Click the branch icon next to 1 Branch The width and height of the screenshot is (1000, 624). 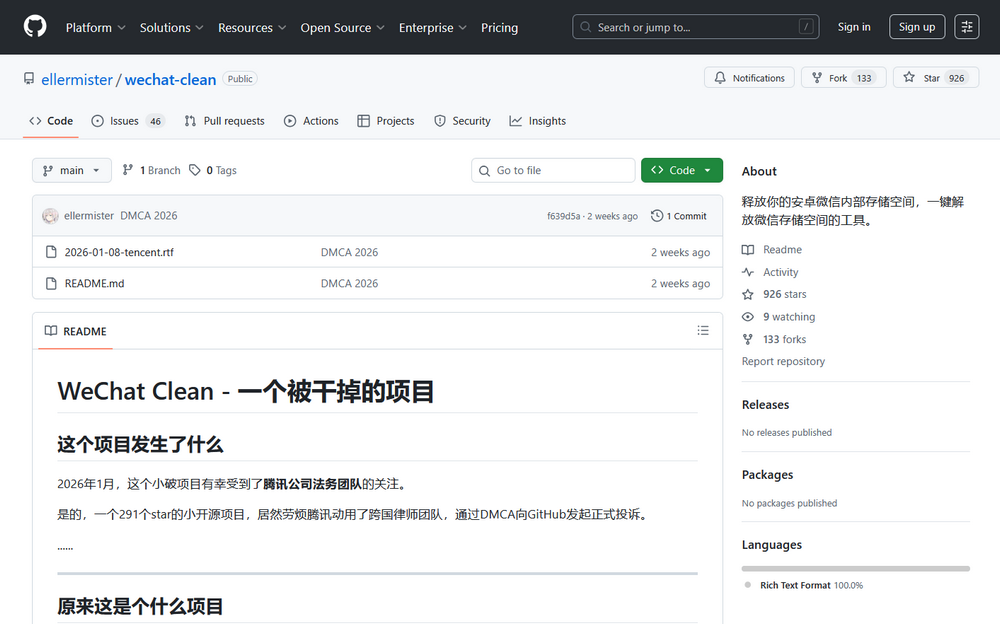tap(129, 170)
